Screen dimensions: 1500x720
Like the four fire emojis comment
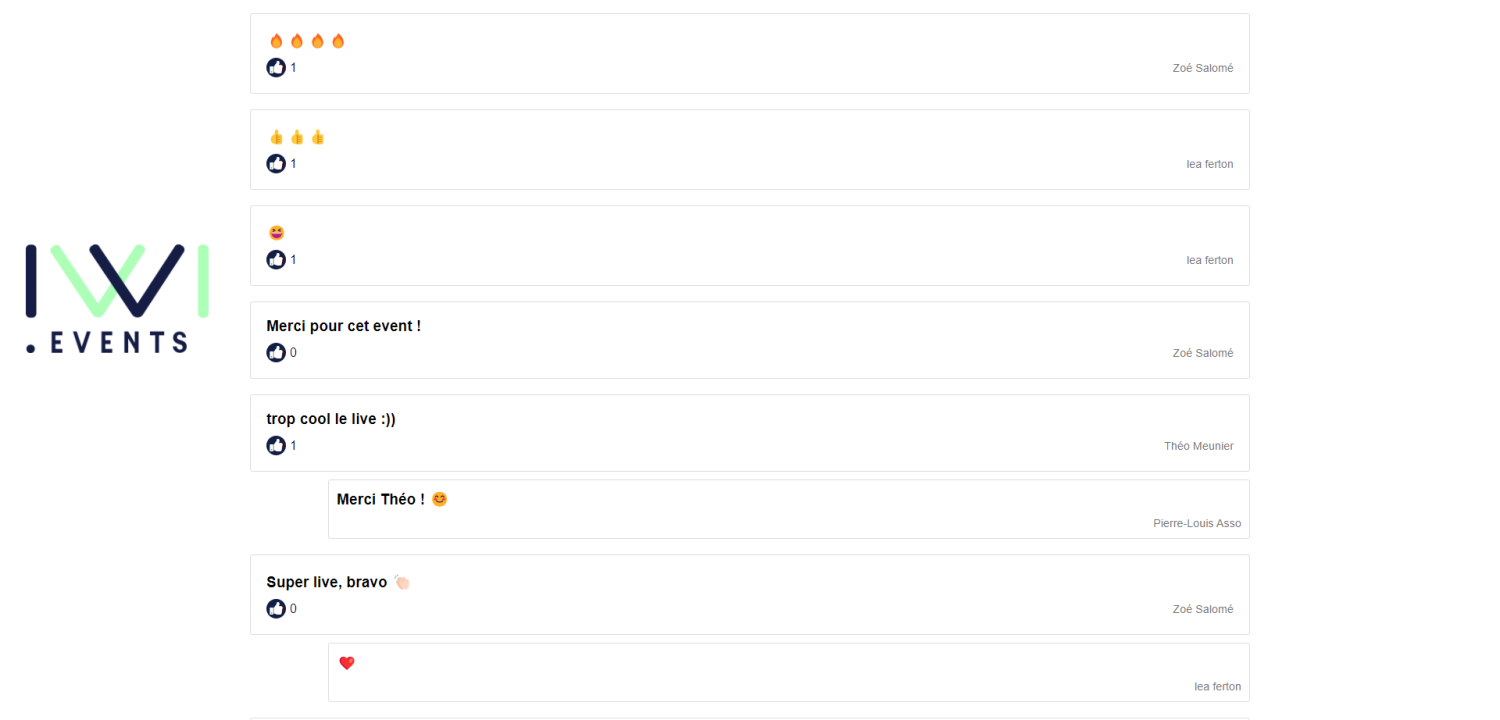tap(276, 67)
